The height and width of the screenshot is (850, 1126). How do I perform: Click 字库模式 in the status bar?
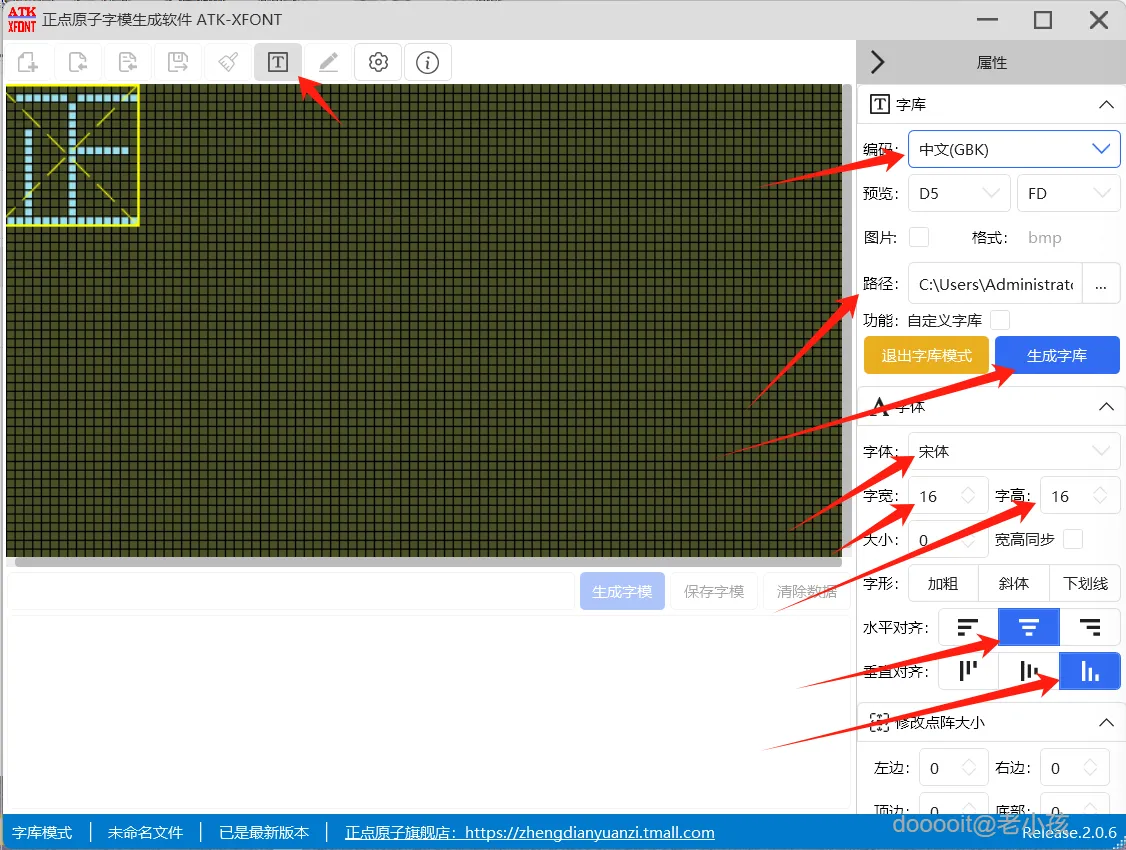tap(42, 833)
